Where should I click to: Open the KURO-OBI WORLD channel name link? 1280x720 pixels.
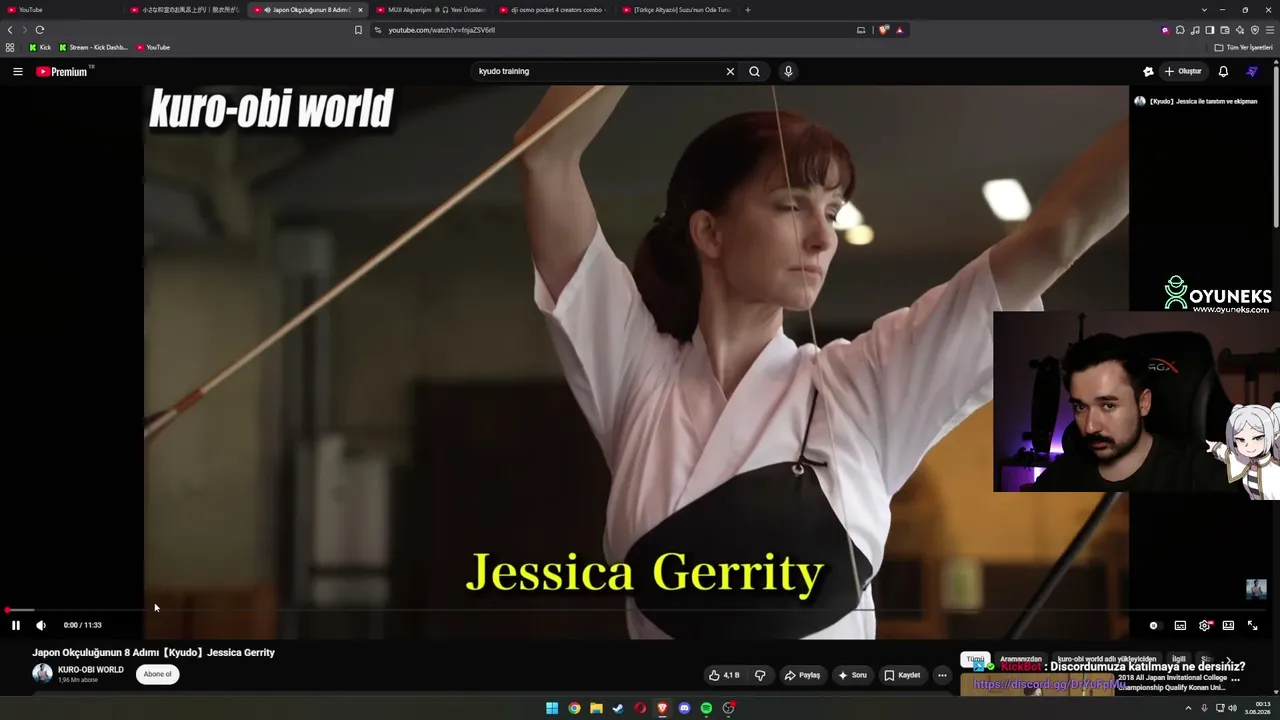click(x=91, y=669)
